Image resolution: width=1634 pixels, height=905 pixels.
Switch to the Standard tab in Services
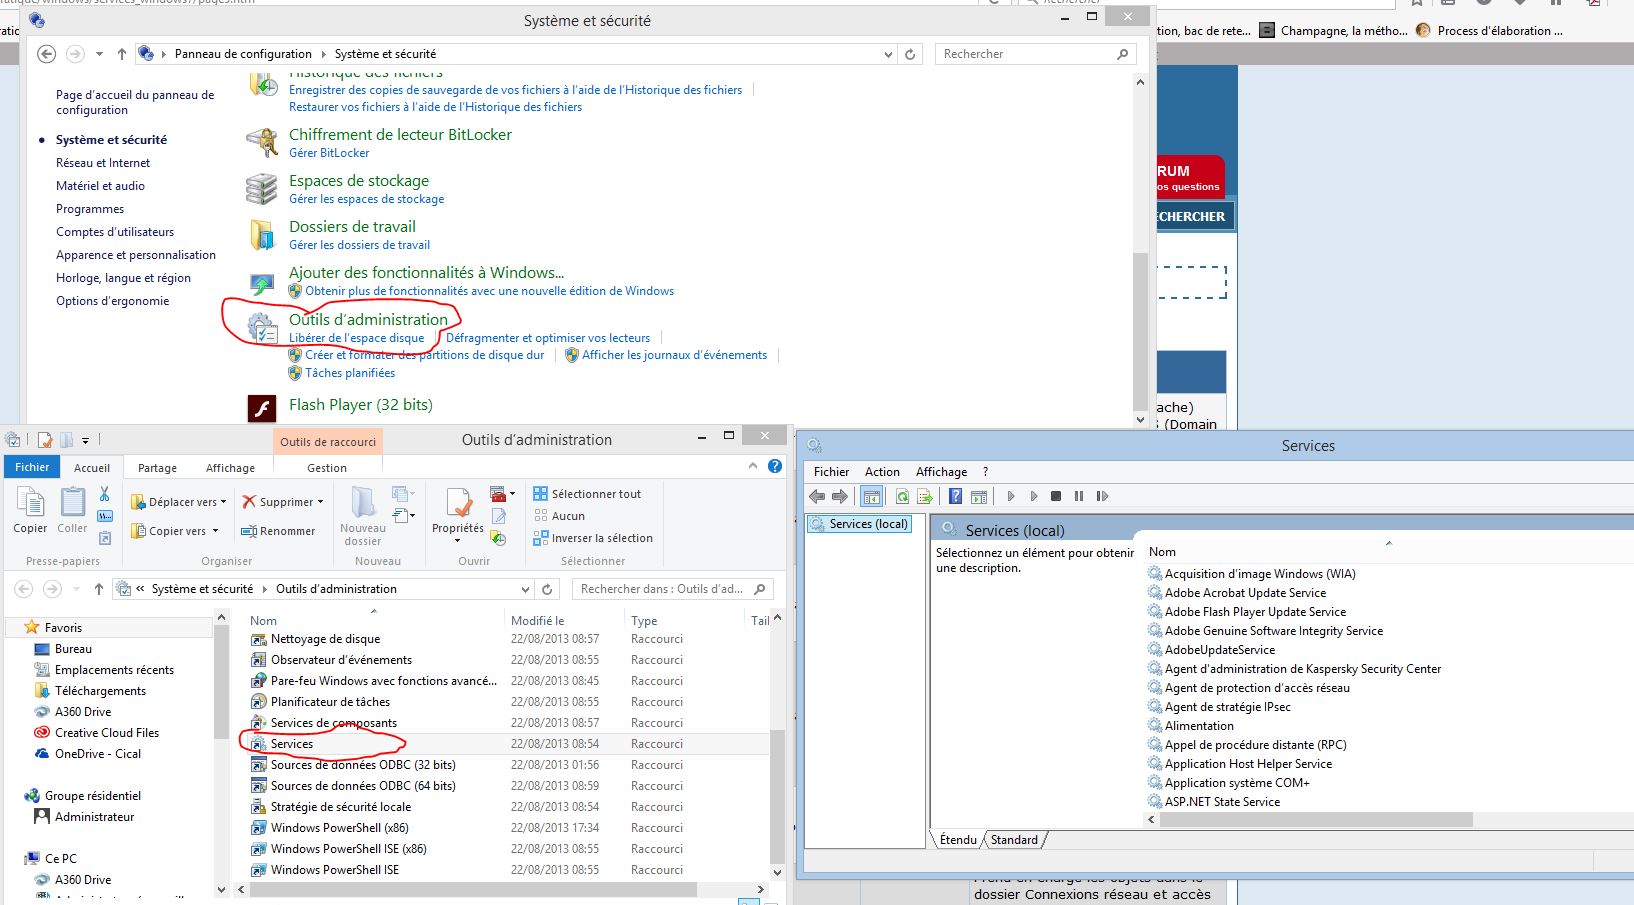pyautogui.click(x=1014, y=840)
